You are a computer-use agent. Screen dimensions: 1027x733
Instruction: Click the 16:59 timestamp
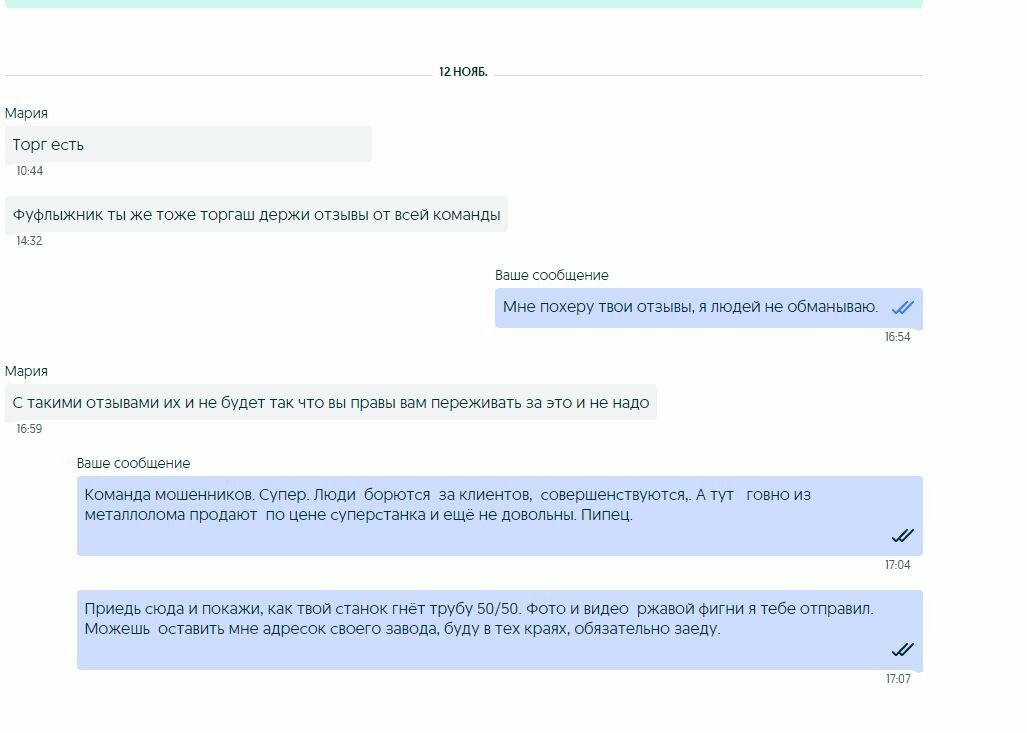[x=29, y=429]
